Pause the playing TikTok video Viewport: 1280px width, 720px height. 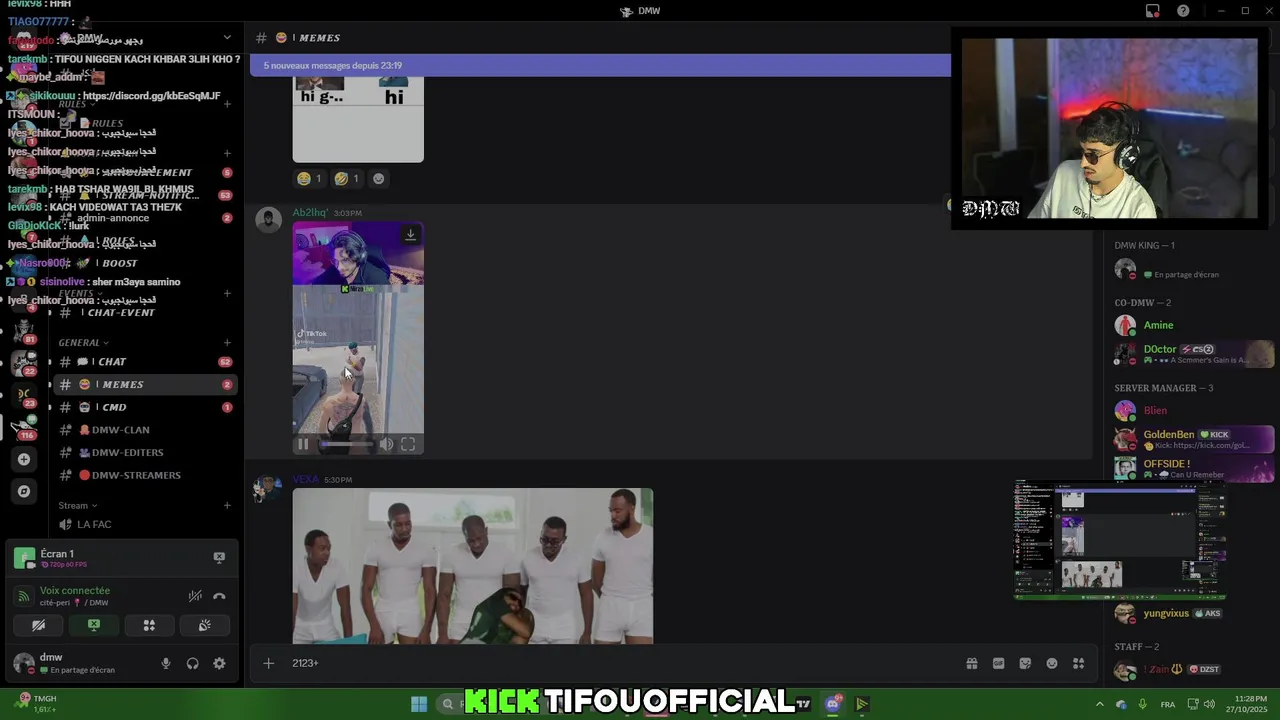pyautogui.click(x=303, y=444)
